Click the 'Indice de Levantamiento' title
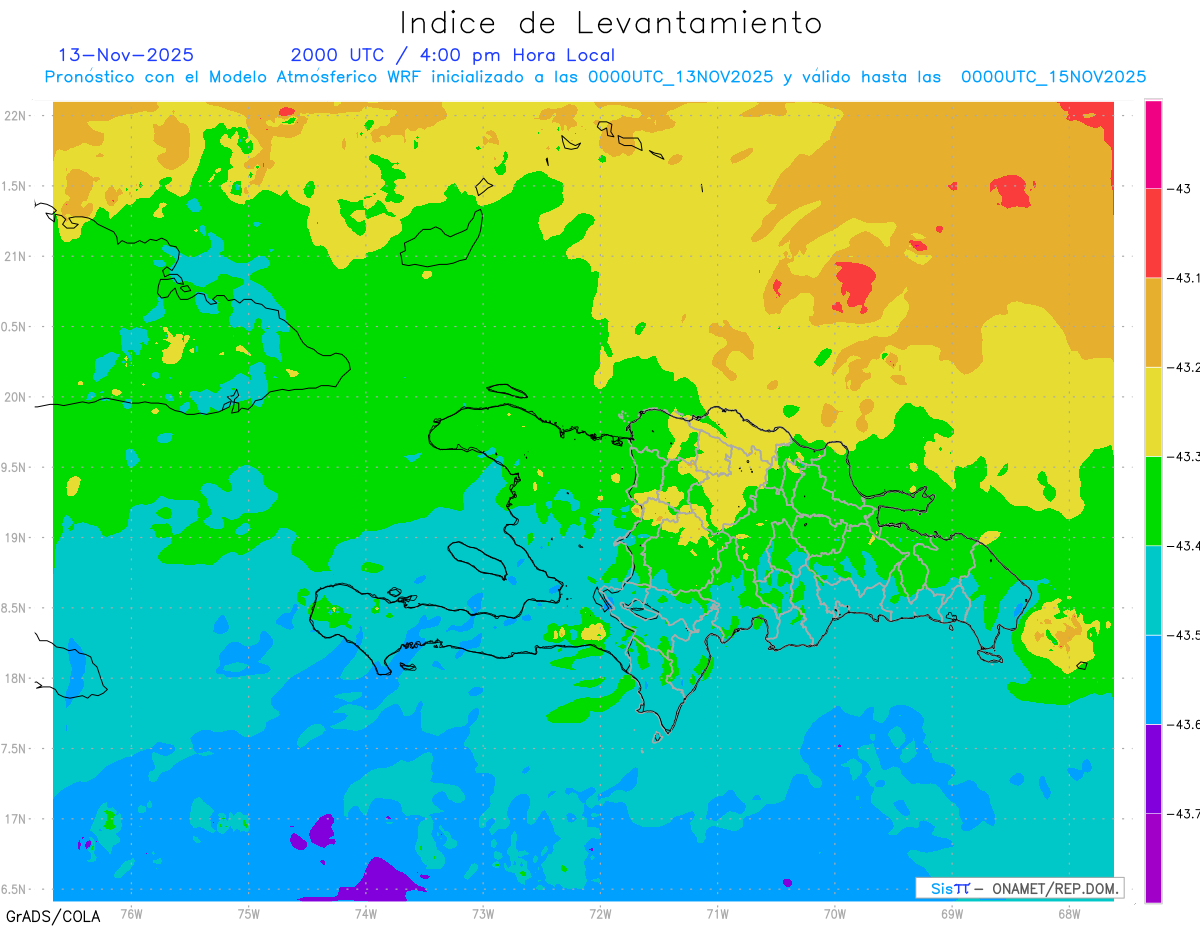1200x927 pixels. (x=611, y=23)
